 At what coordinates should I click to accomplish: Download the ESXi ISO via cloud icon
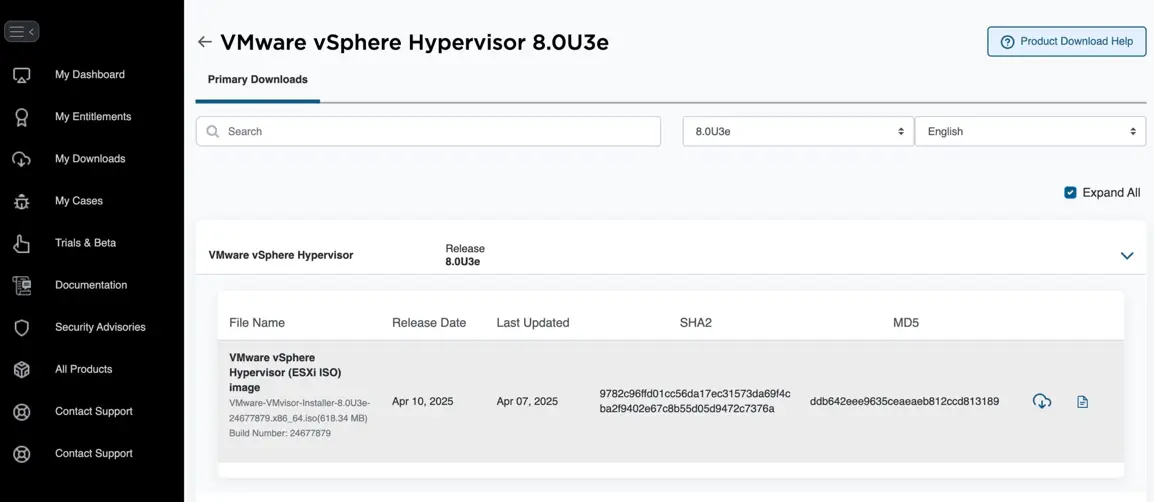pyautogui.click(x=1041, y=401)
